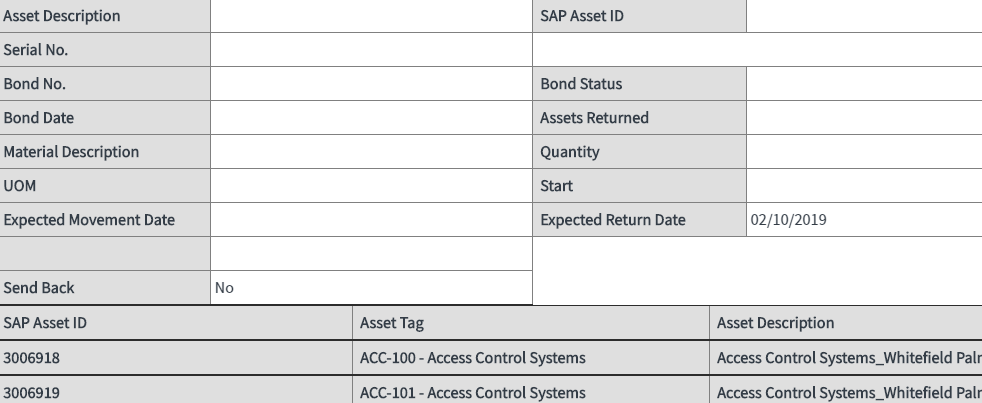Click the Send Back field showing No
Viewport: 982px width, 403px height.
click(371, 288)
